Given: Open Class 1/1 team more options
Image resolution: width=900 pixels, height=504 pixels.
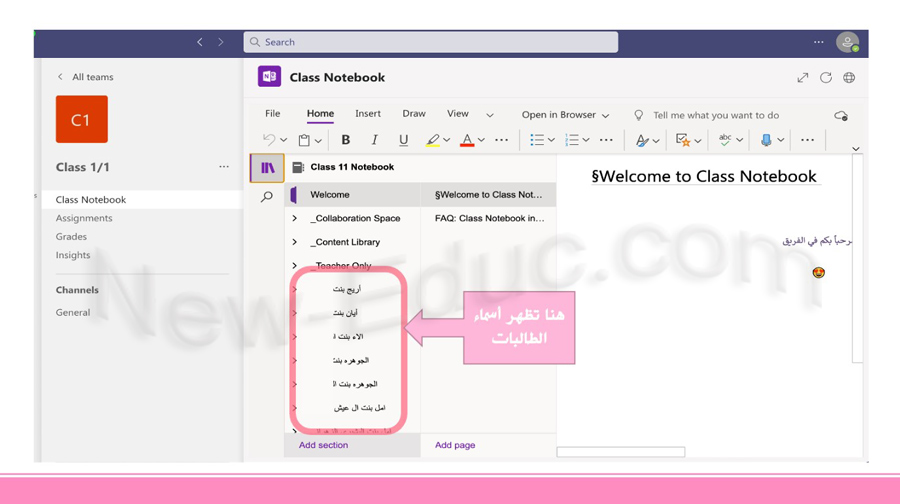Looking at the screenshot, I should (x=224, y=166).
